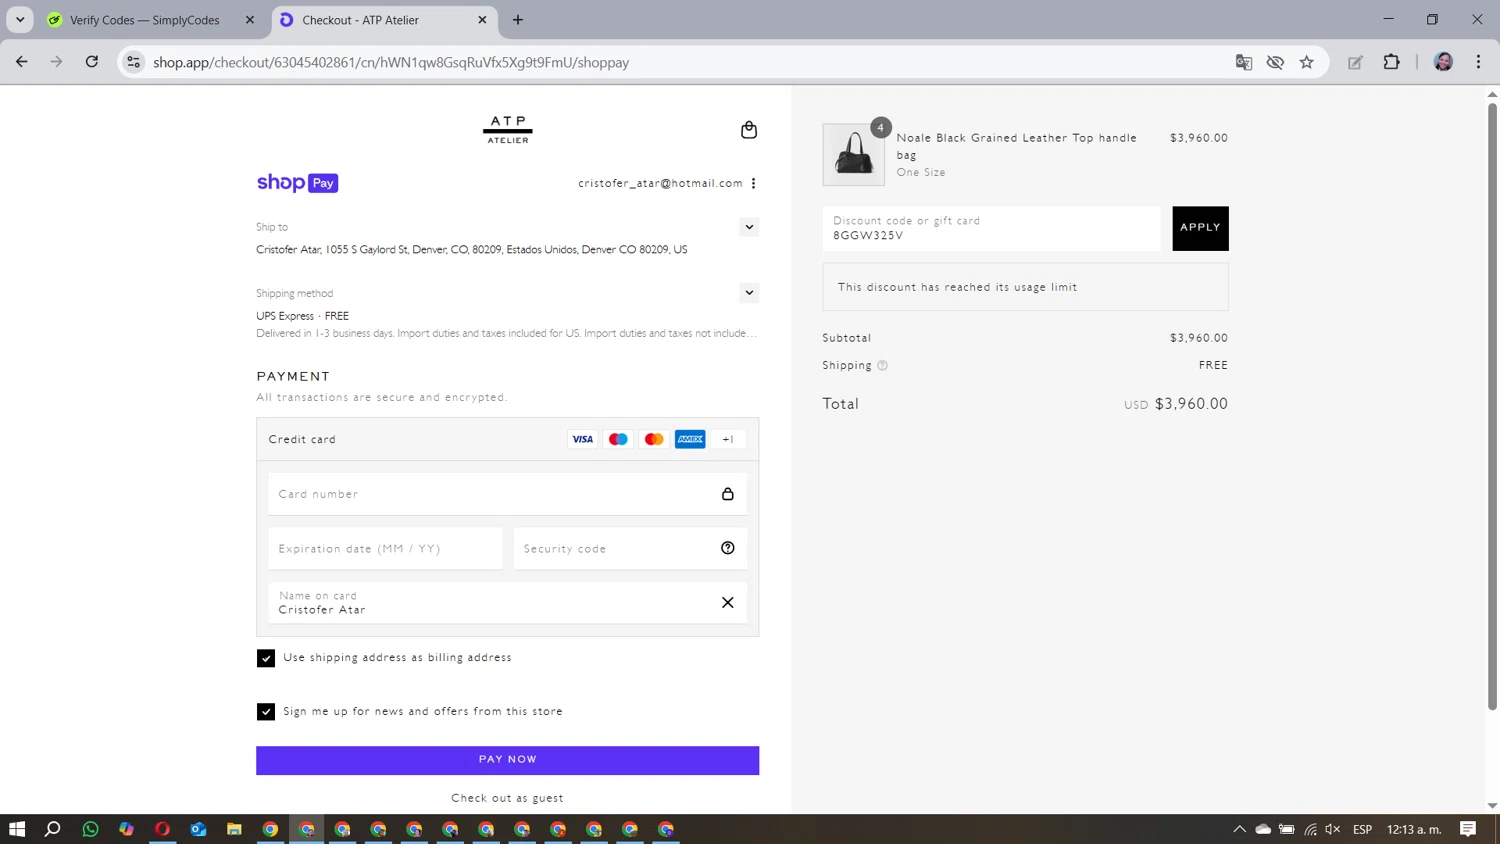Viewport: 1500px width, 844px height.
Task: Open the volume control in system tray
Action: 1333,829
